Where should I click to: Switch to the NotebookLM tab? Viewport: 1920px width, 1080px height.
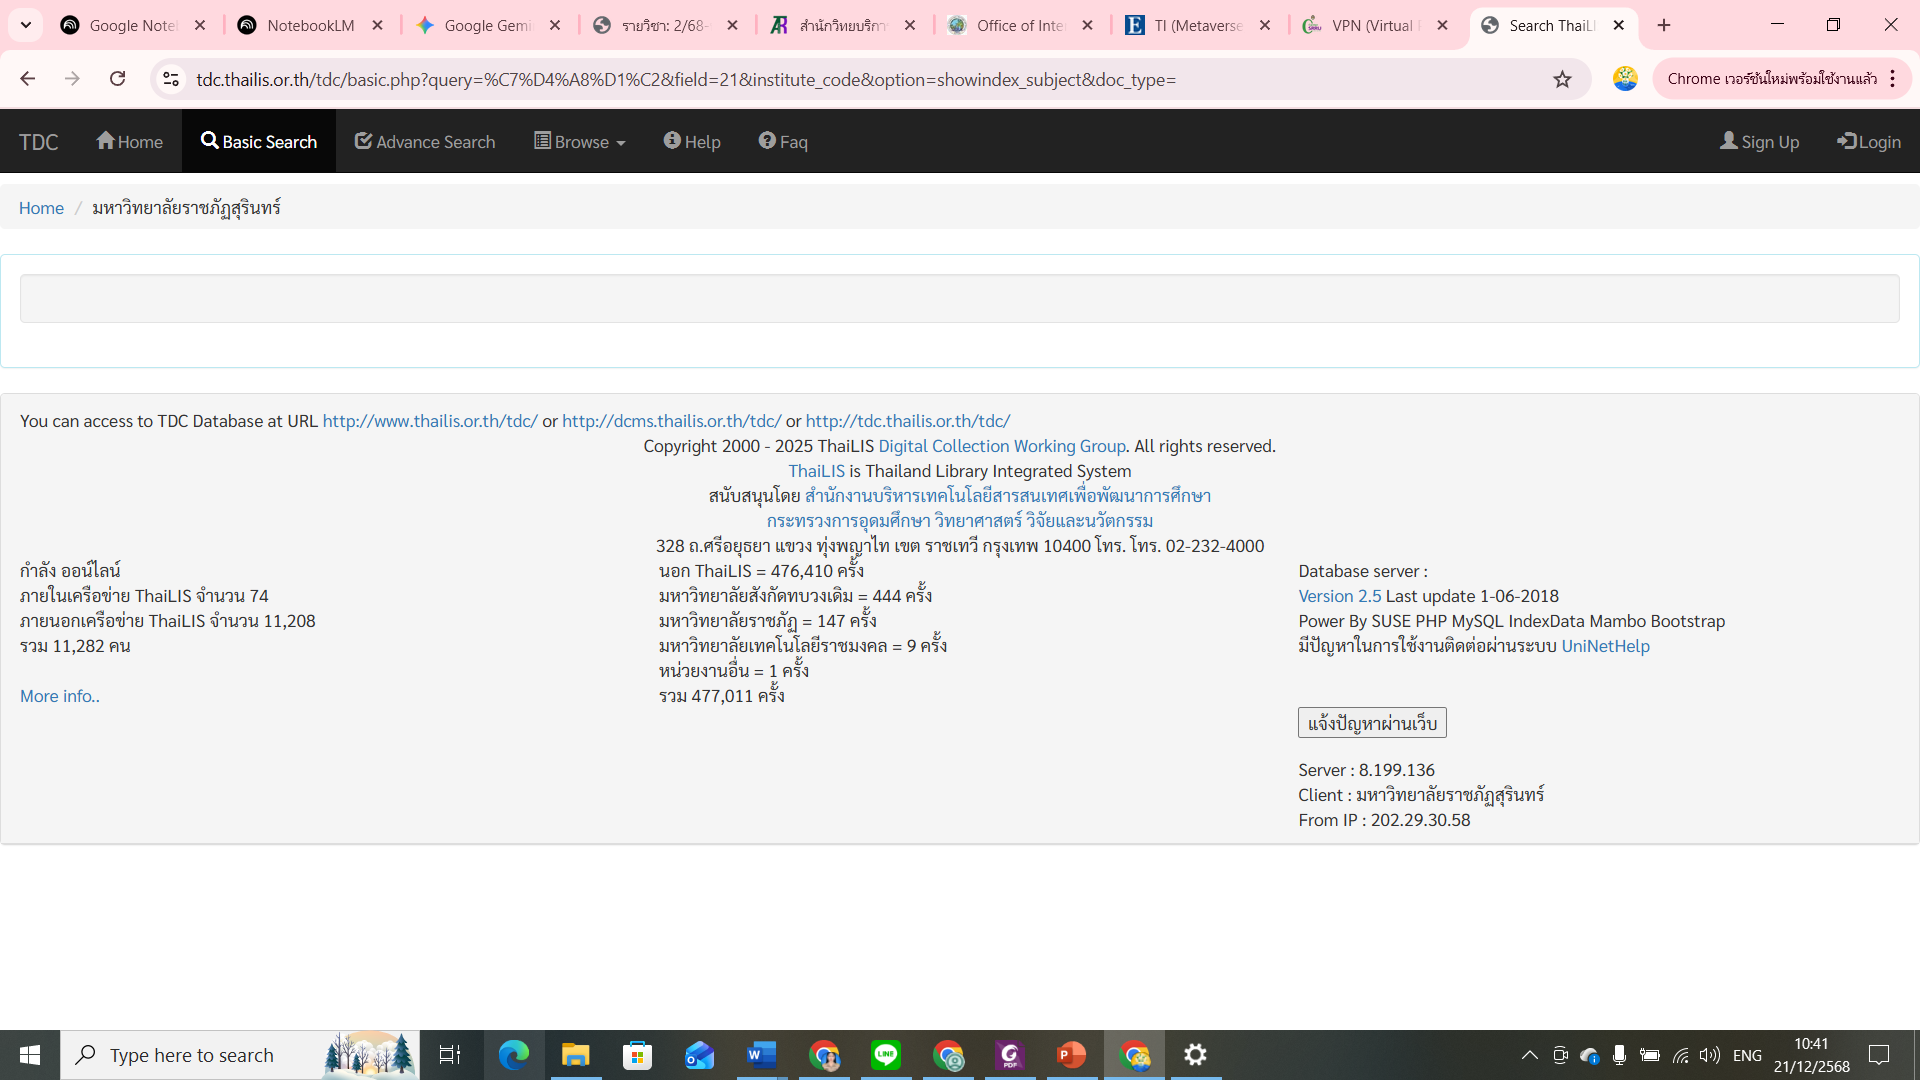point(310,25)
